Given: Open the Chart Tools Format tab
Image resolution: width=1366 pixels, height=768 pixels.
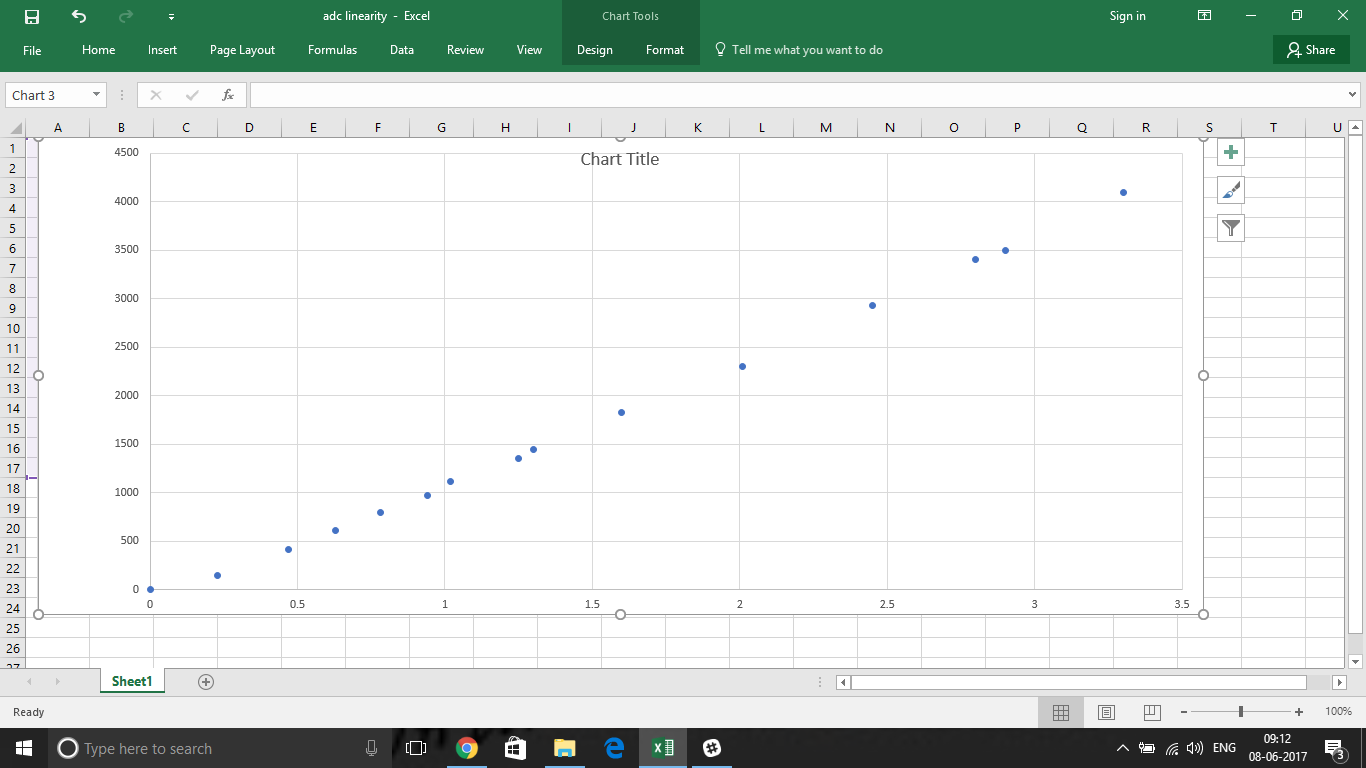Looking at the screenshot, I should click(x=665, y=50).
